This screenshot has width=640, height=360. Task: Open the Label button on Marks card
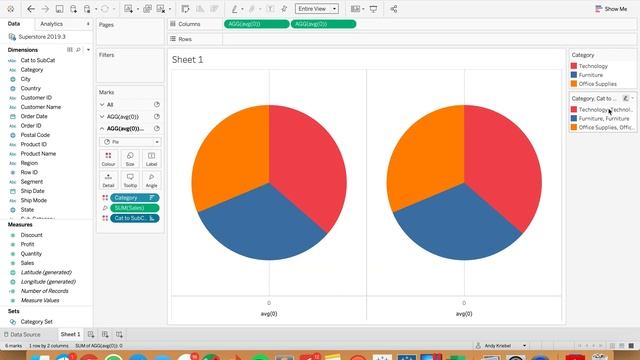tap(151, 159)
